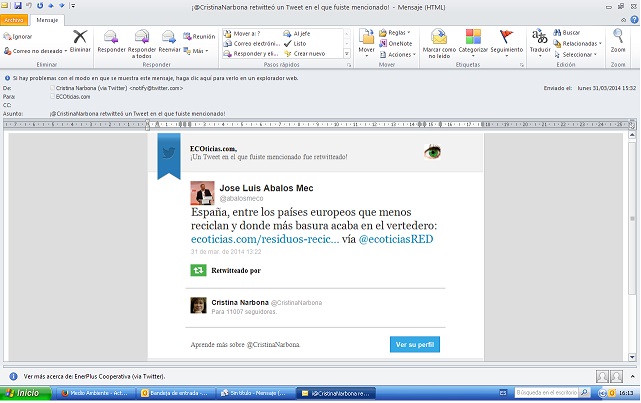The width and height of the screenshot is (641, 403).
Task: Send the message to OneNote
Action: point(395,43)
